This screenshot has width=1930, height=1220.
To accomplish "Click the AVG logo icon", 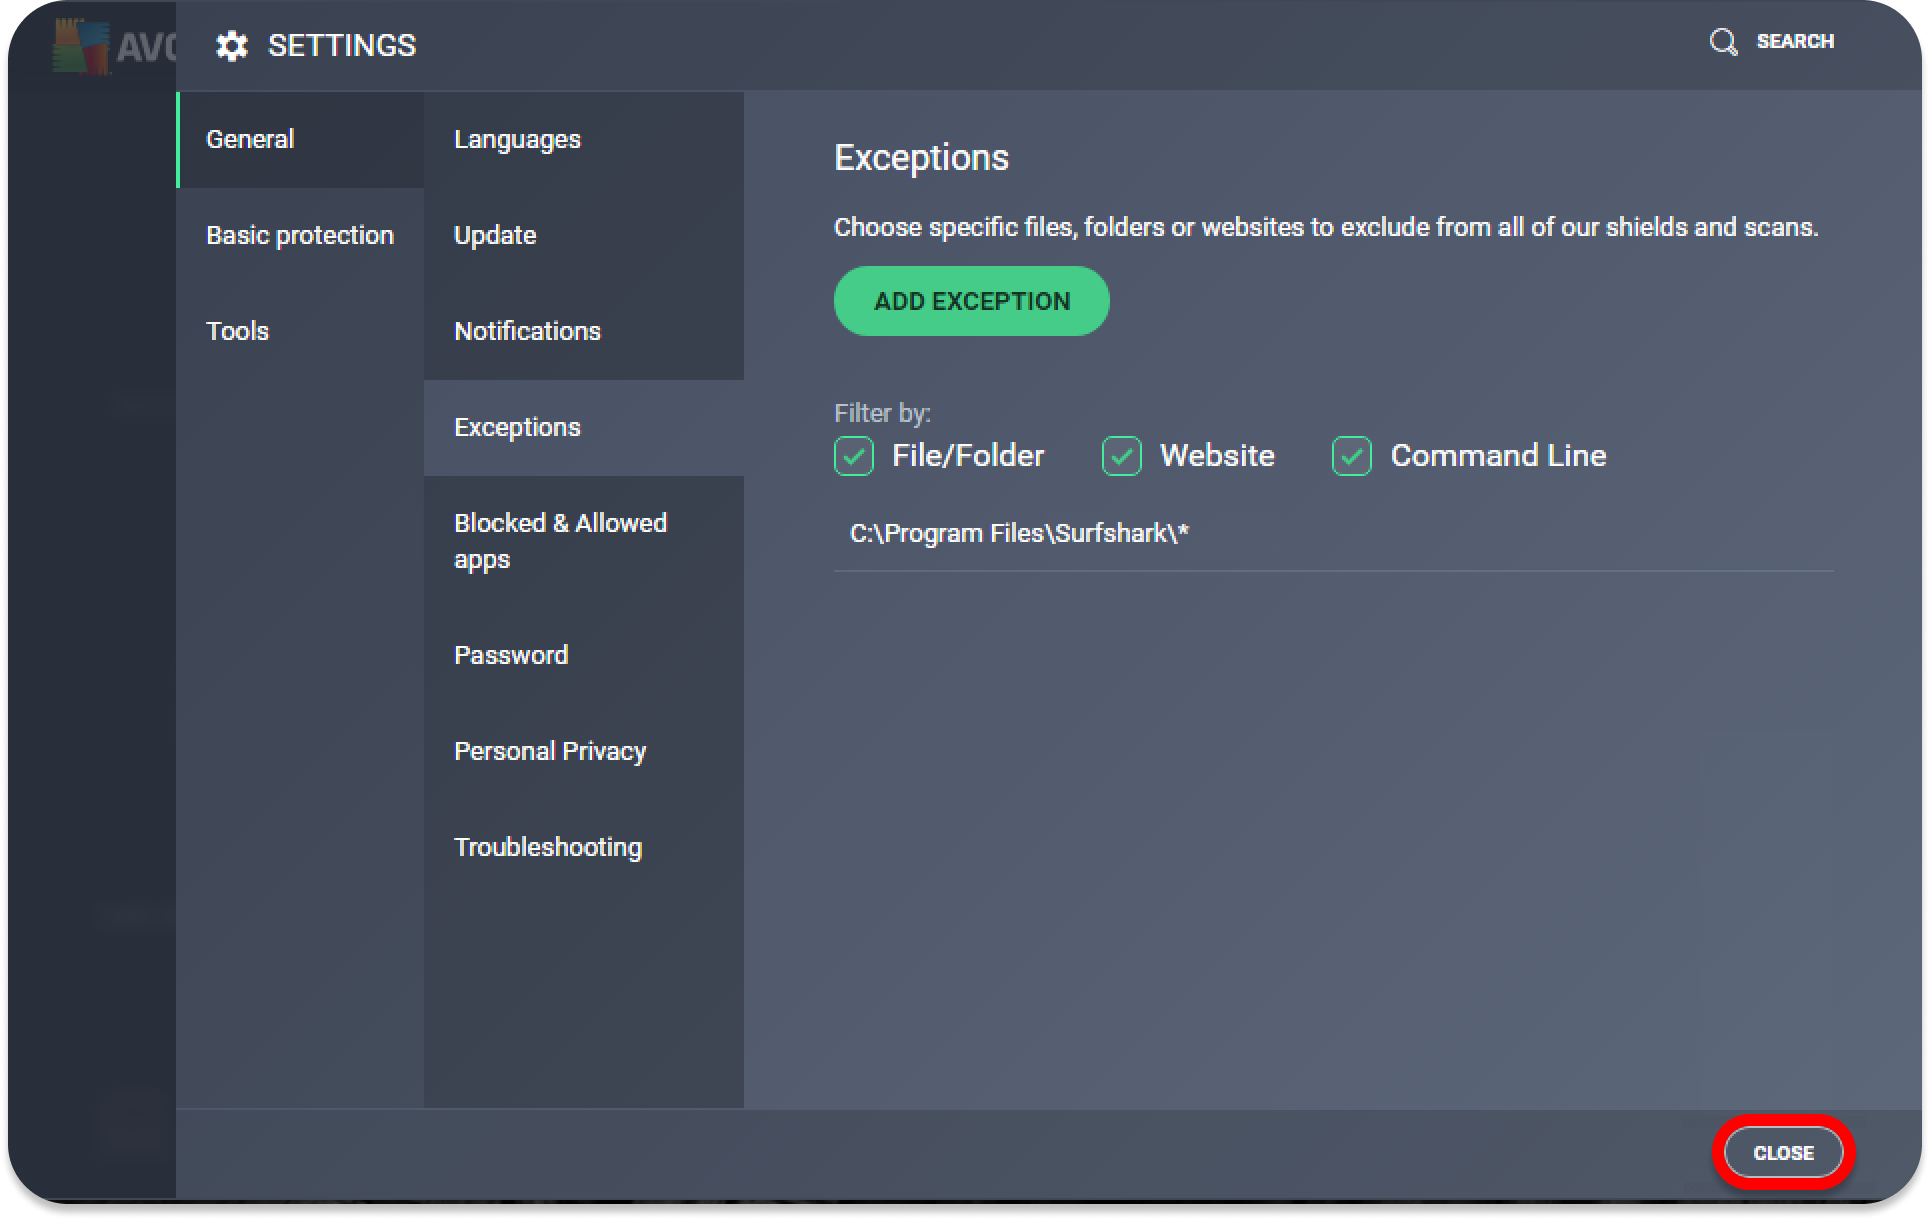I will pyautogui.click(x=82, y=47).
